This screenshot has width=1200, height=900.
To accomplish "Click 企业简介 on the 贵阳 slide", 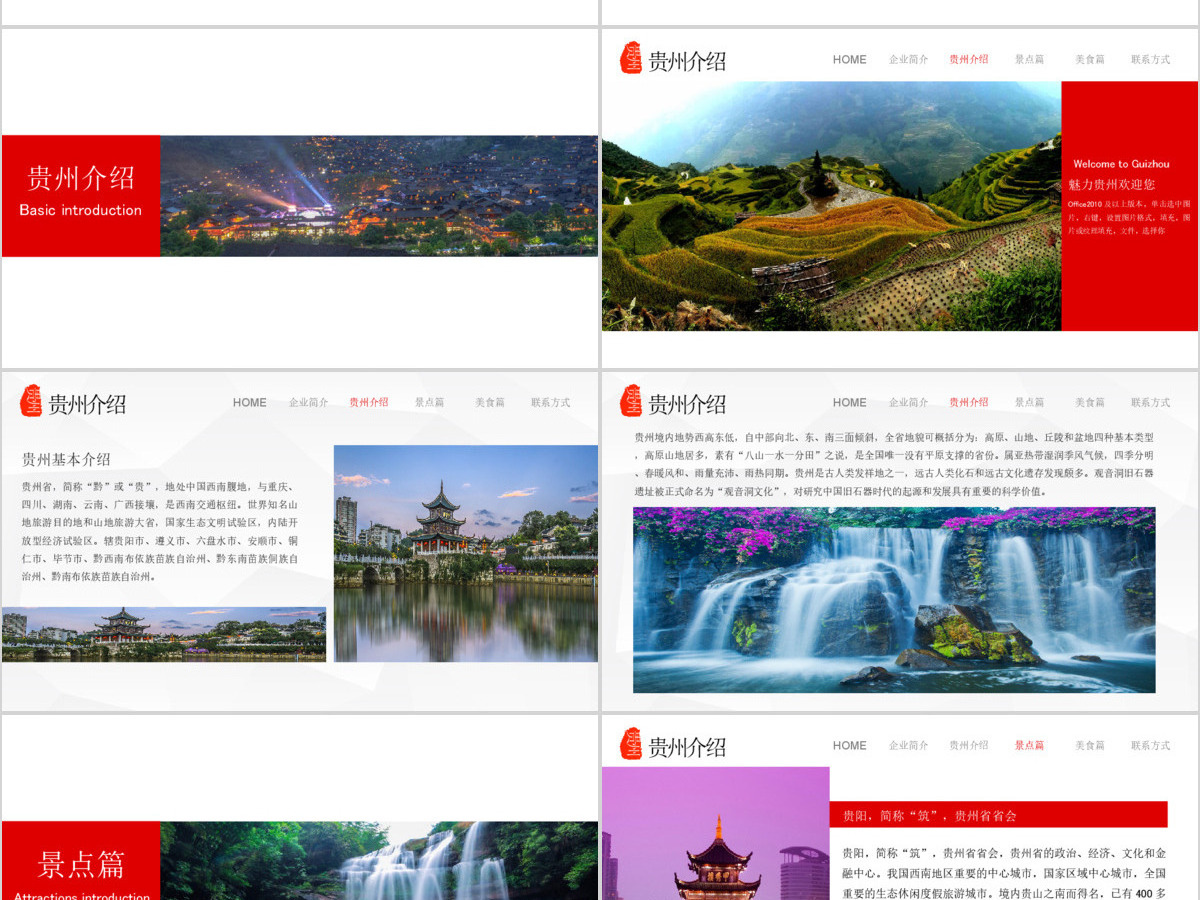I will [x=909, y=745].
